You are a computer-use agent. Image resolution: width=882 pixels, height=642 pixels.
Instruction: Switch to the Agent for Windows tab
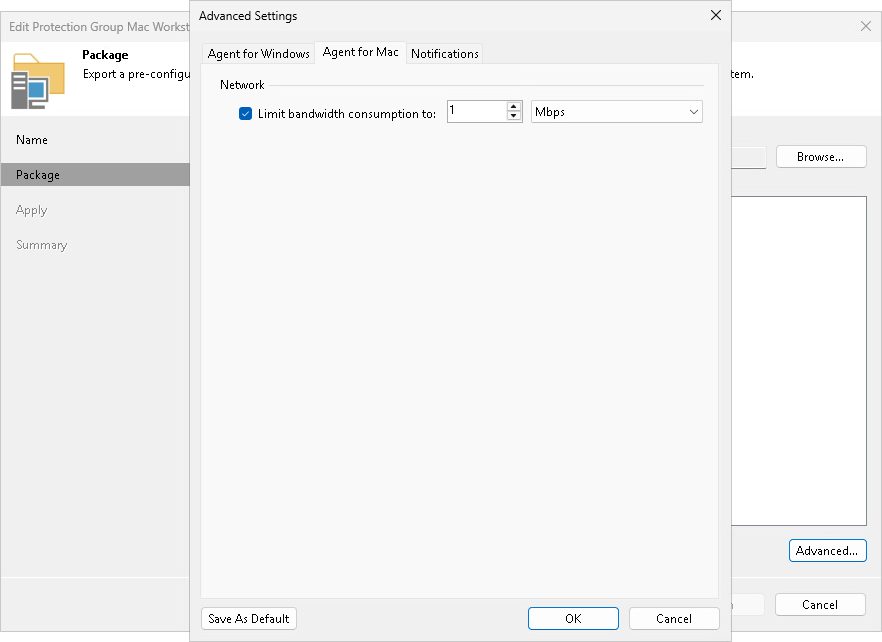click(x=259, y=53)
